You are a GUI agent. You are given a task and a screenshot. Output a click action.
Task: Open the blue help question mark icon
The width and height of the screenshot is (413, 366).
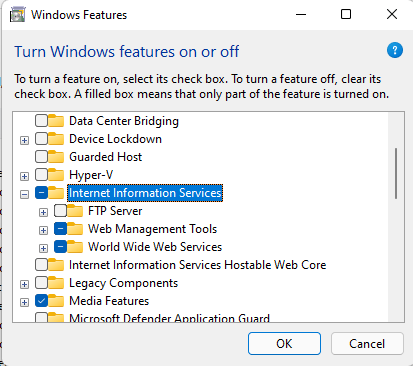(395, 51)
